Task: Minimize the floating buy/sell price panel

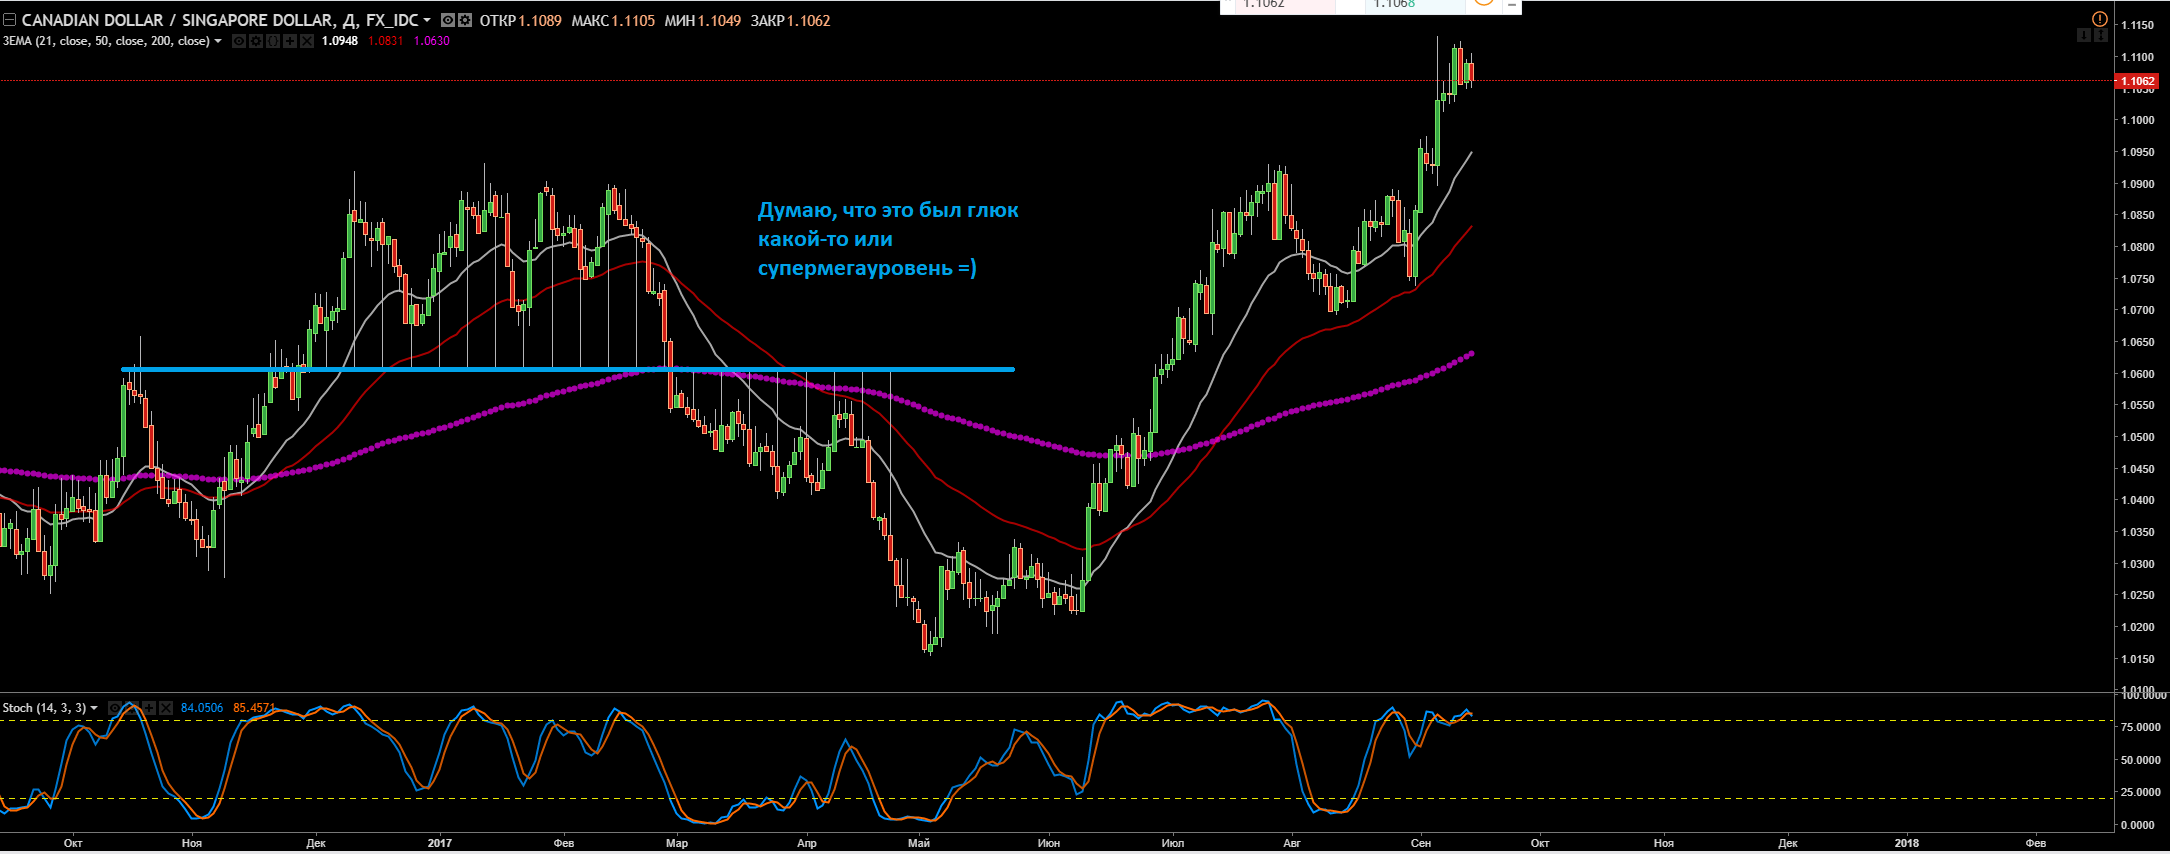Action: [1512, 5]
